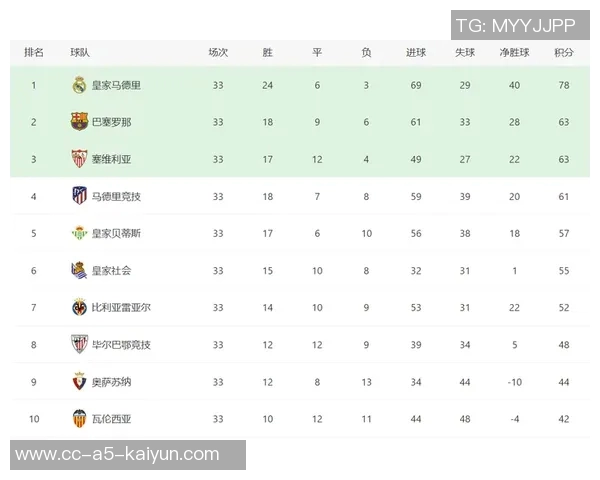Select the 塞维利亚 team name

[x=111, y=159]
